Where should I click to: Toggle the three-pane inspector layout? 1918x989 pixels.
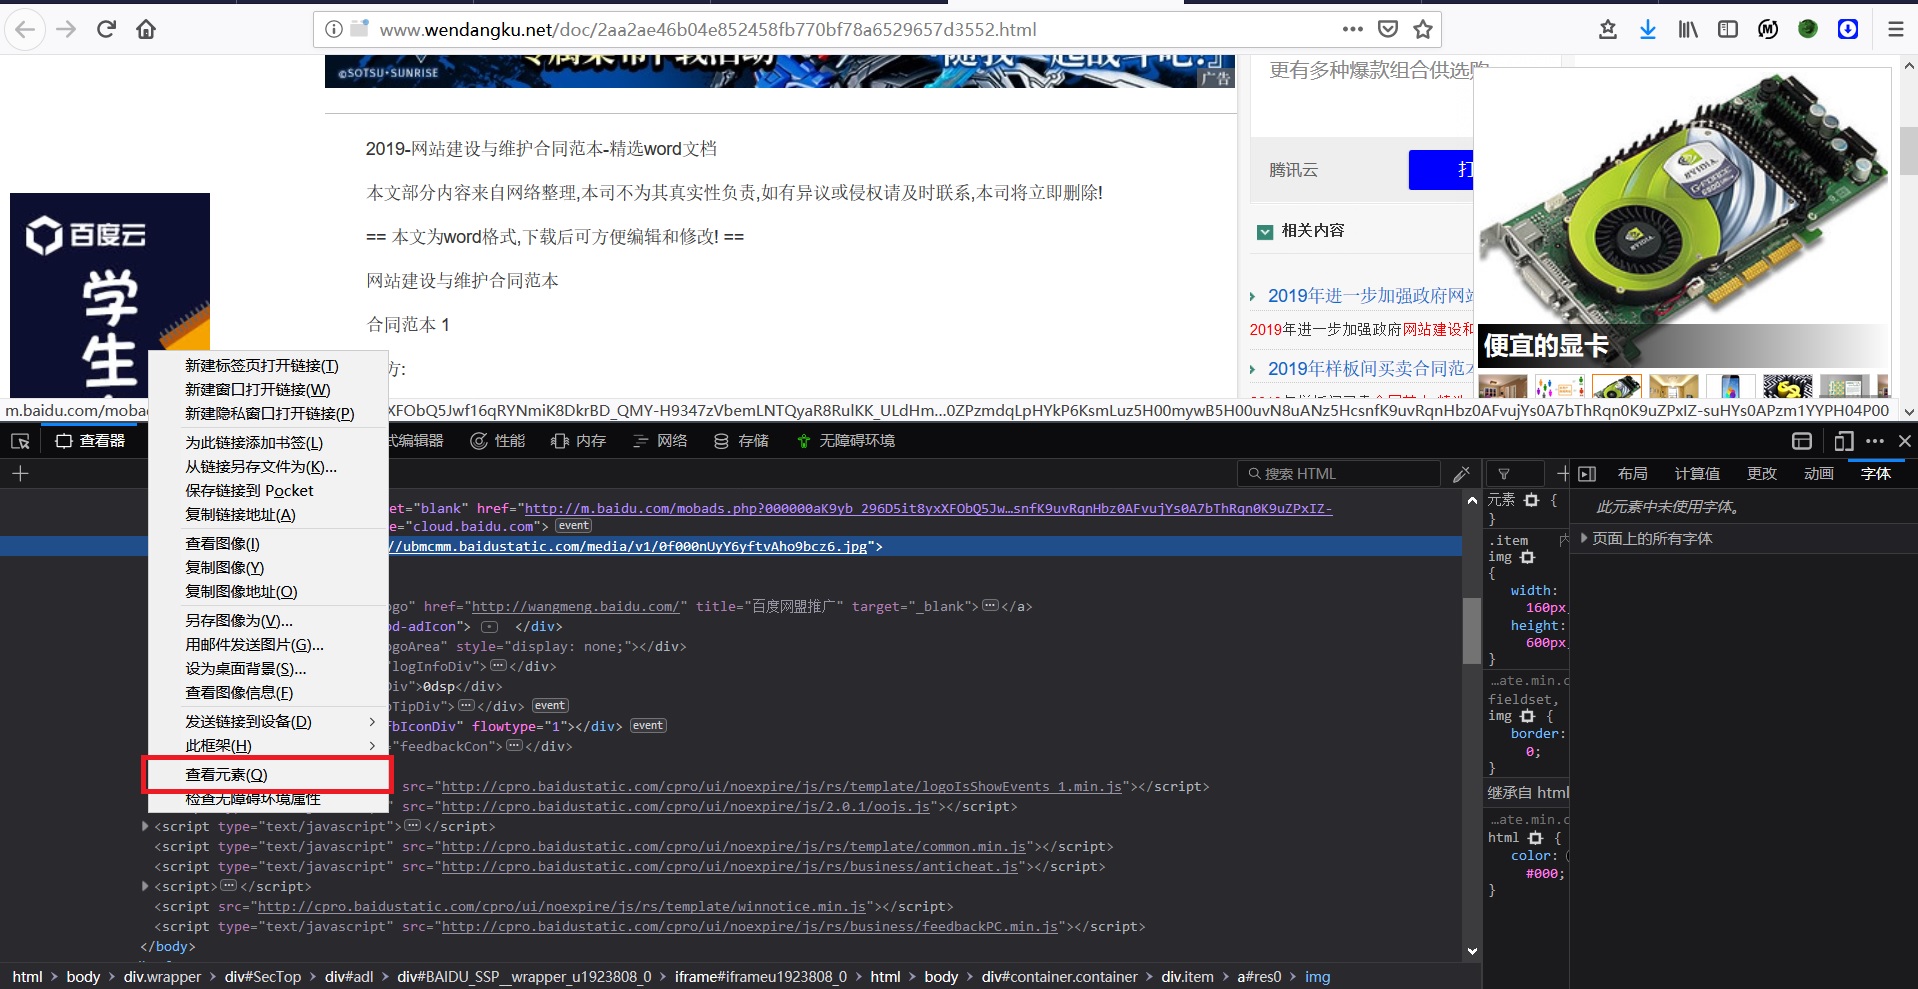tap(1587, 473)
